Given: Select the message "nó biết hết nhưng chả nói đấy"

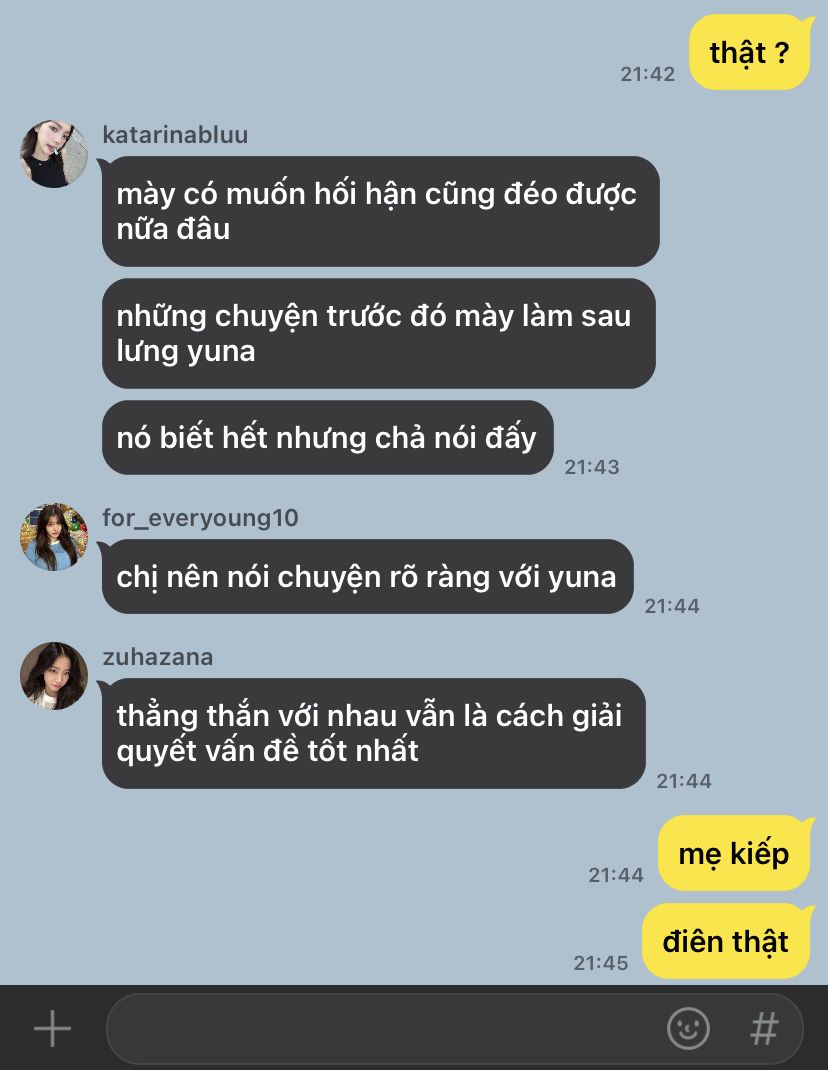Looking at the screenshot, I should (x=327, y=437).
